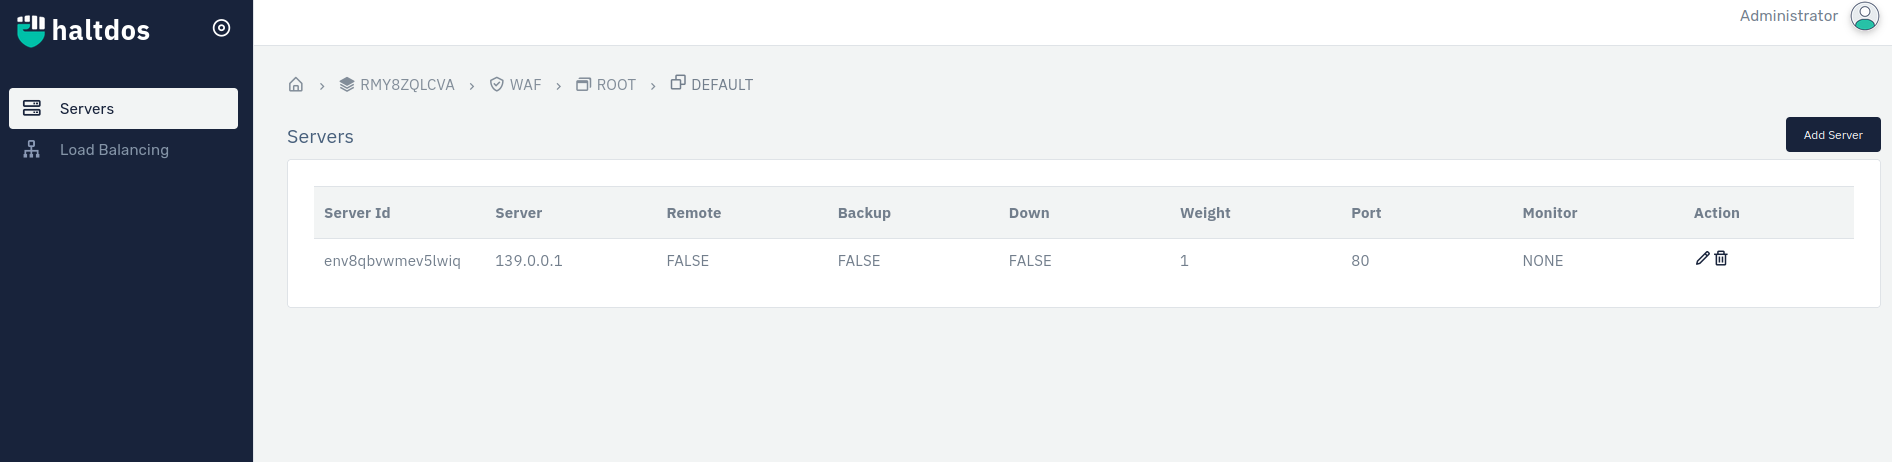Go to ROOT in breadcrumb
Viewport: 1892px width, 462px height.
(606, 85)
